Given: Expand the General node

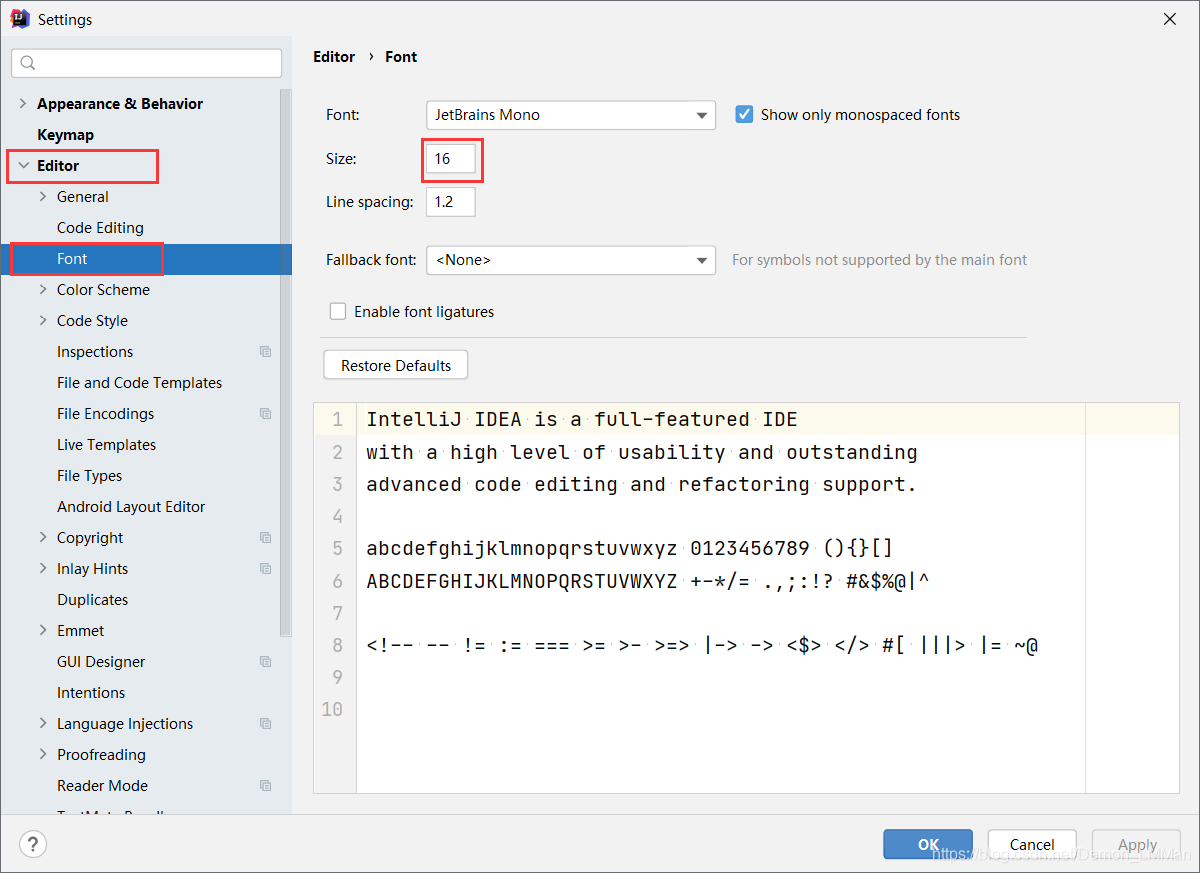Looking at the screenshot, I should (x=43, y=197).
